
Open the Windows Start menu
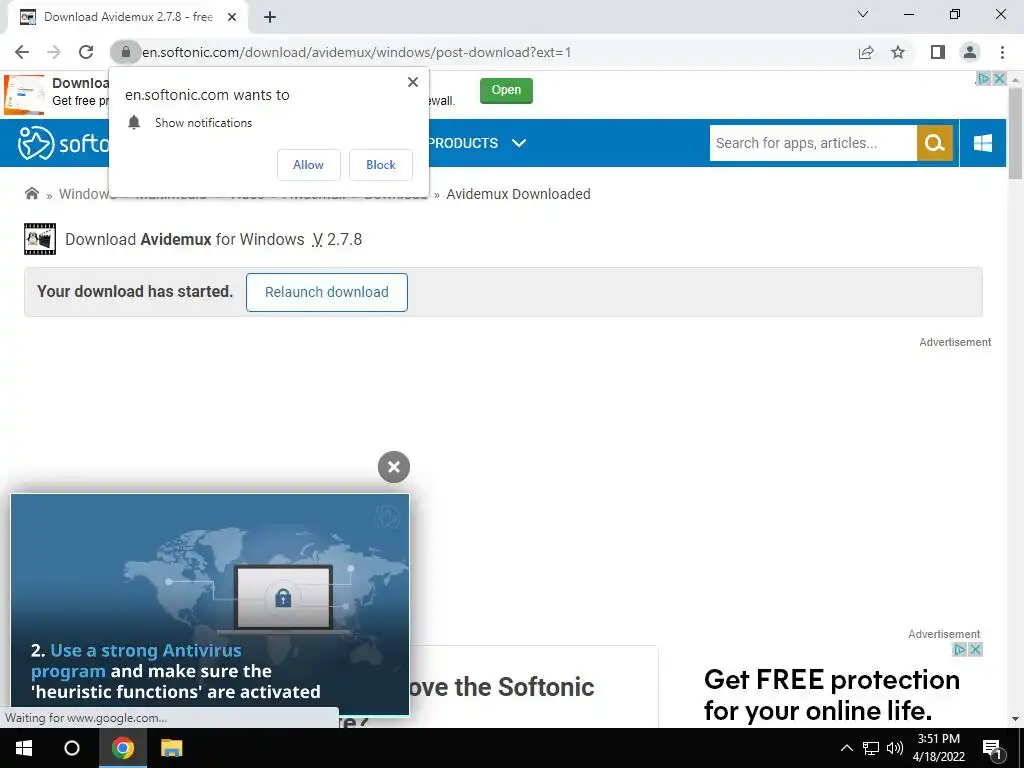(x=24, y=748)
